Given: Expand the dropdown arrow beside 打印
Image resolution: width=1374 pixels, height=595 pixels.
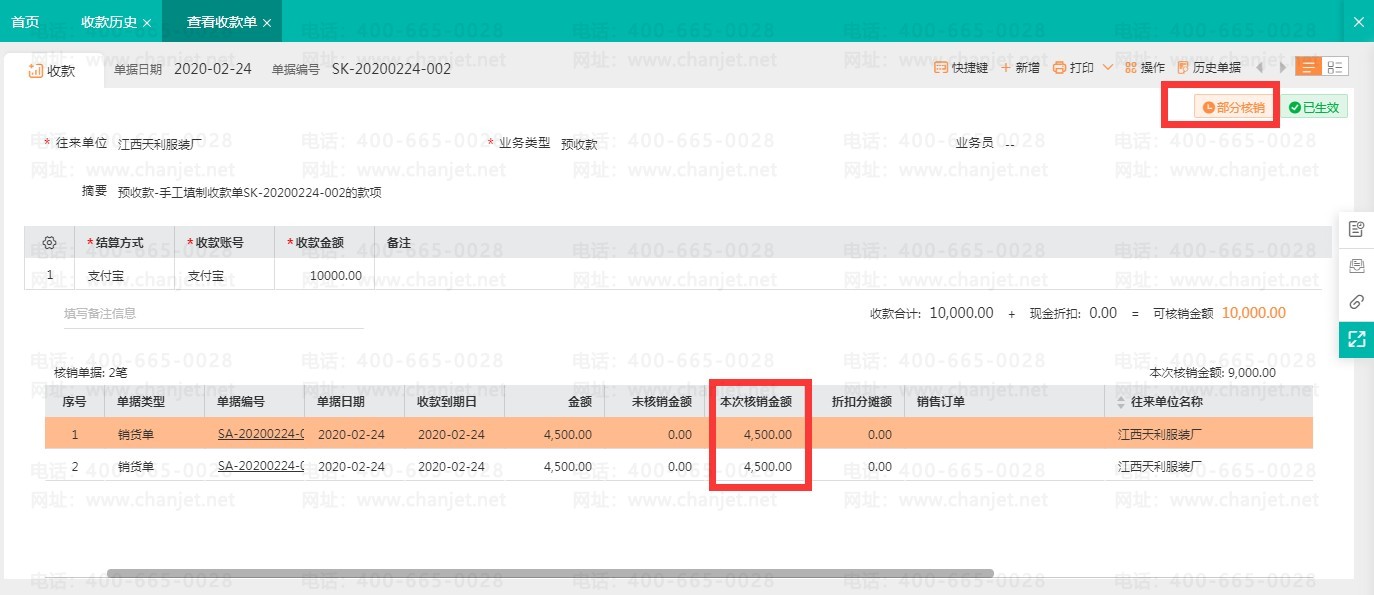Looking at the screenshot, I should pyautogui.click(x=1108, y=68).
